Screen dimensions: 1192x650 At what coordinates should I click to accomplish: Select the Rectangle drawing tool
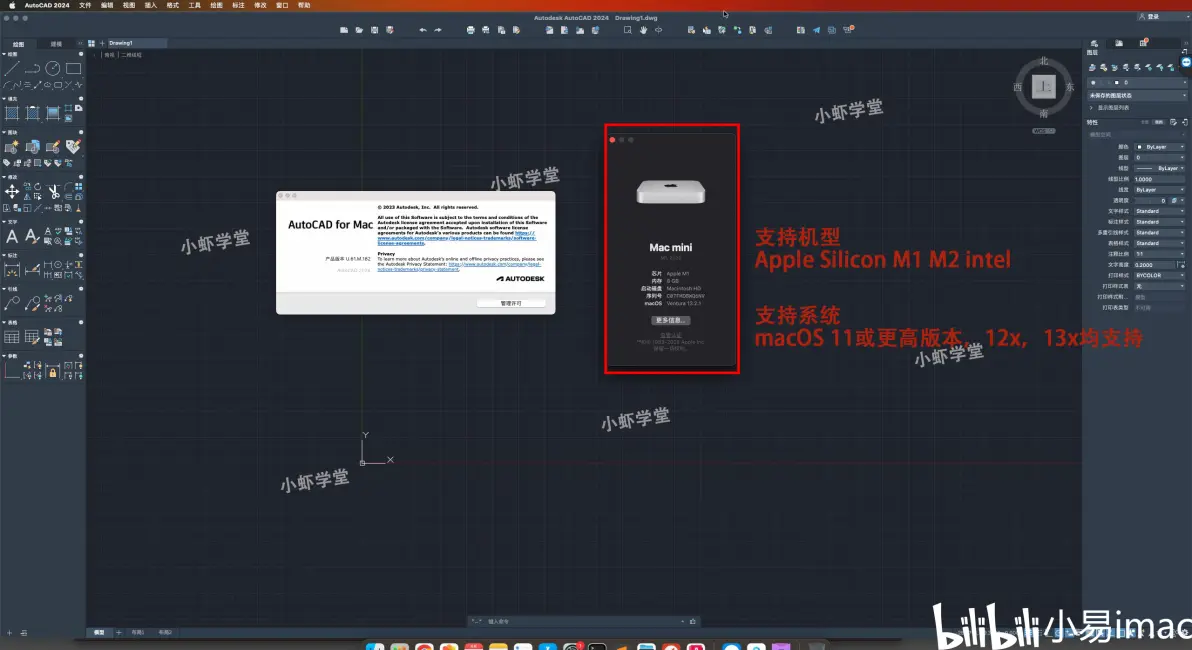point(73,68)
